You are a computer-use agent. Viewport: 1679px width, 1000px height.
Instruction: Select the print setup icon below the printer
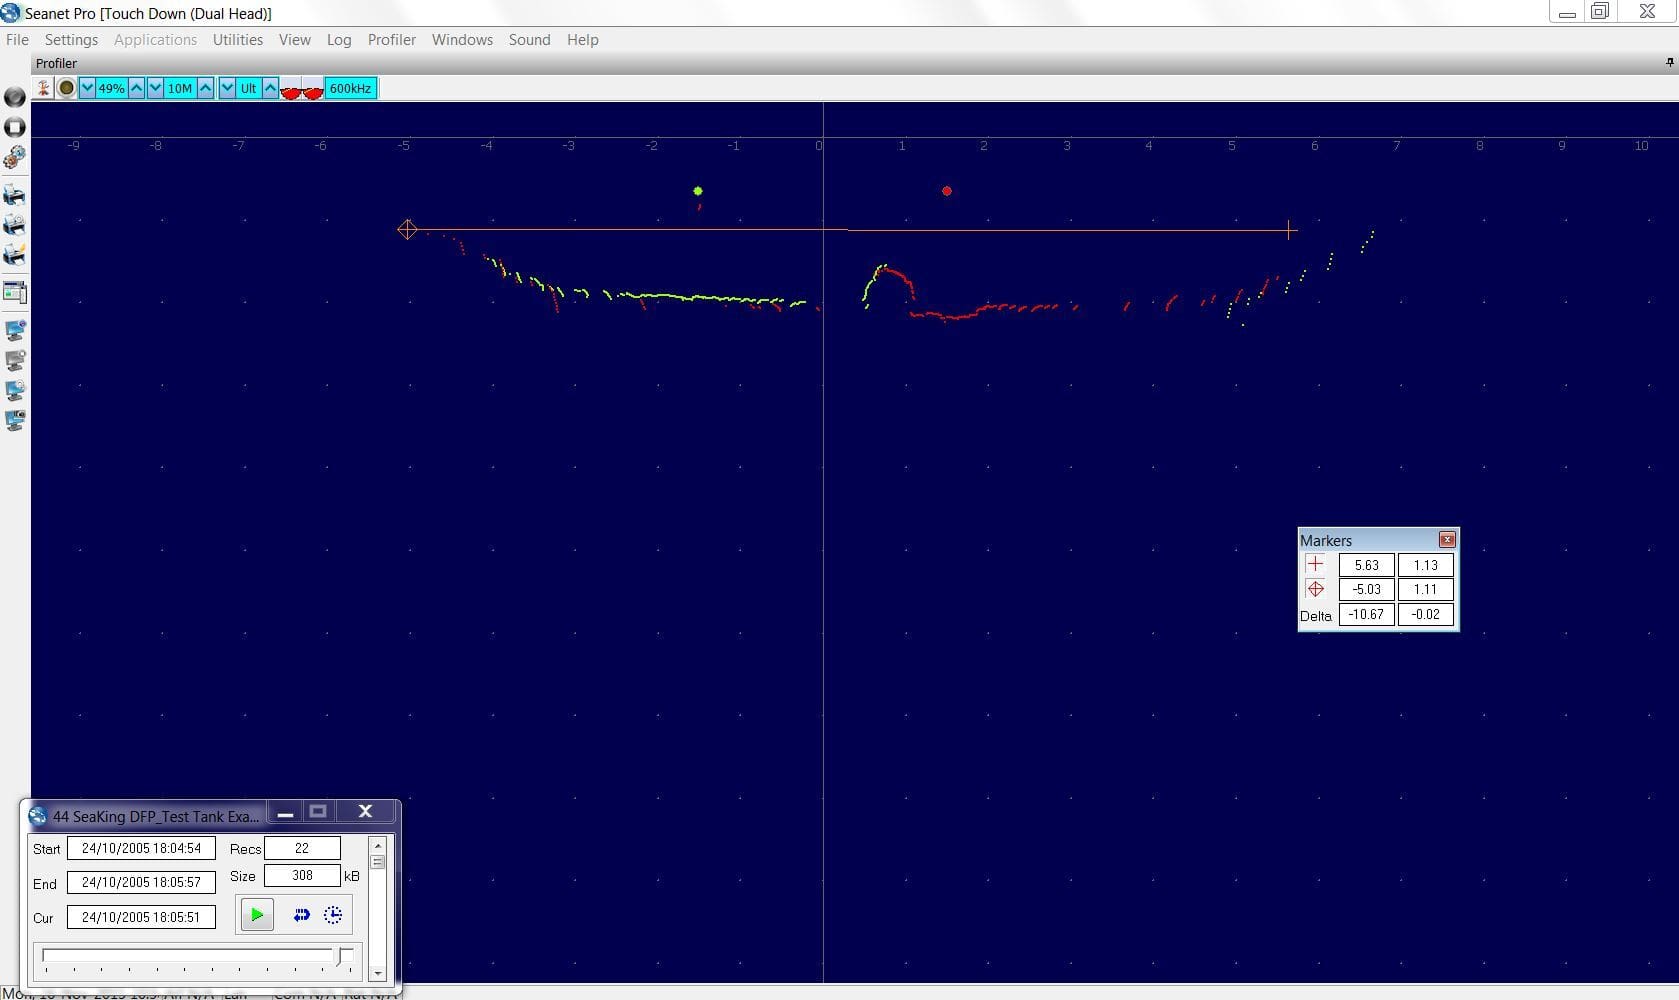click(14, 225)
